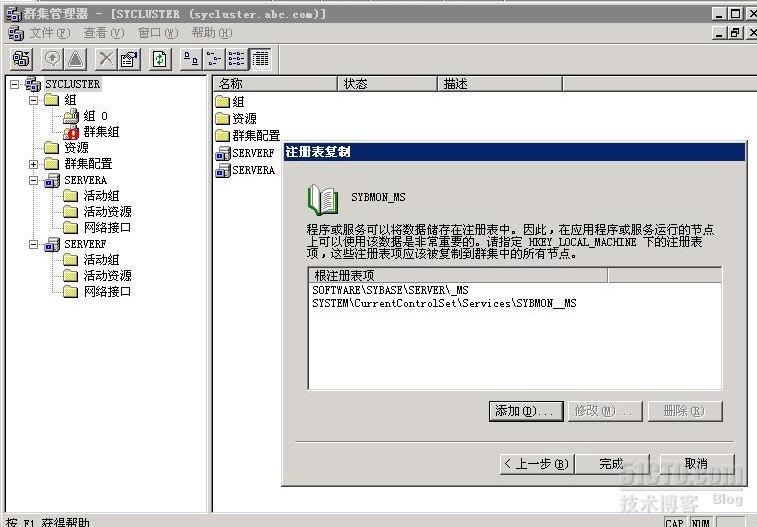757x527 pixels.
Task: Click the 根注册表项 column header
Action: pos(458,276)
